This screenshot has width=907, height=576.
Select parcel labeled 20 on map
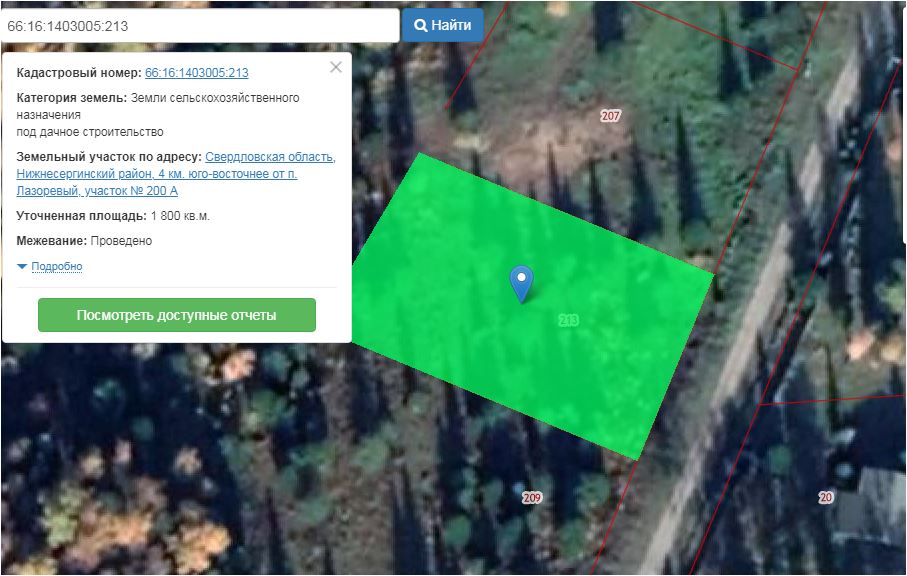point(826,497)
